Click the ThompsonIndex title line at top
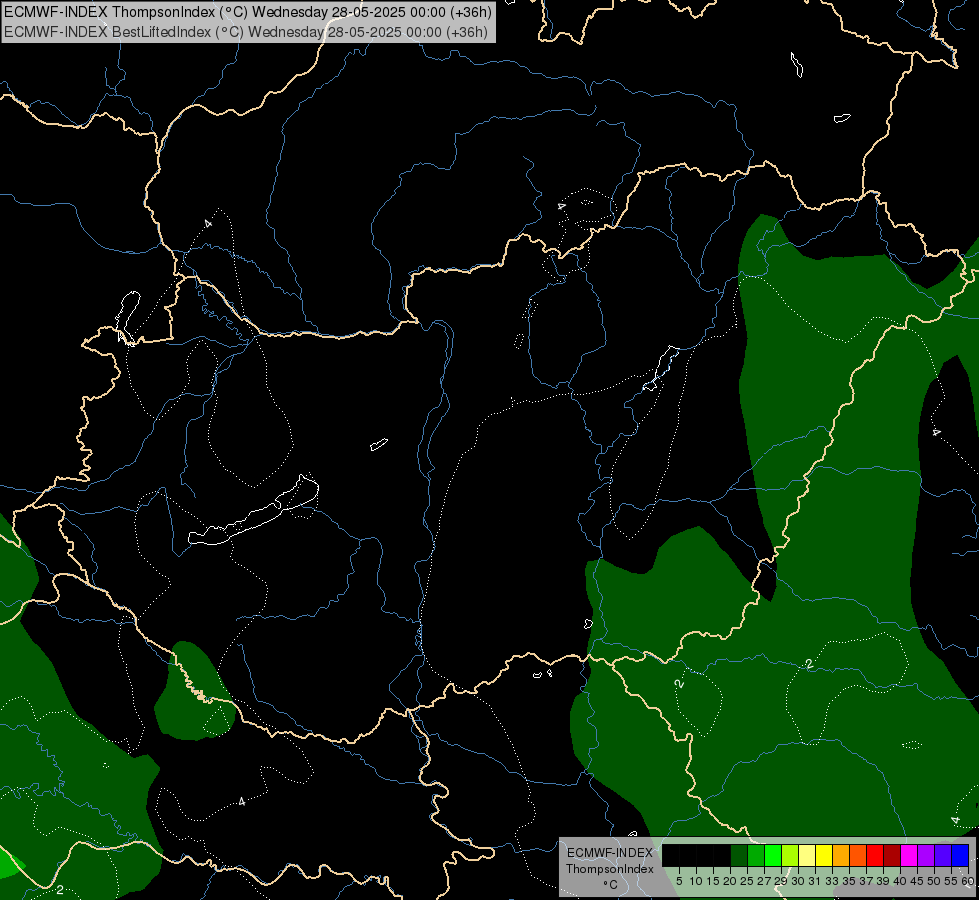Screen dimensions: 979x900 (248, 11)
